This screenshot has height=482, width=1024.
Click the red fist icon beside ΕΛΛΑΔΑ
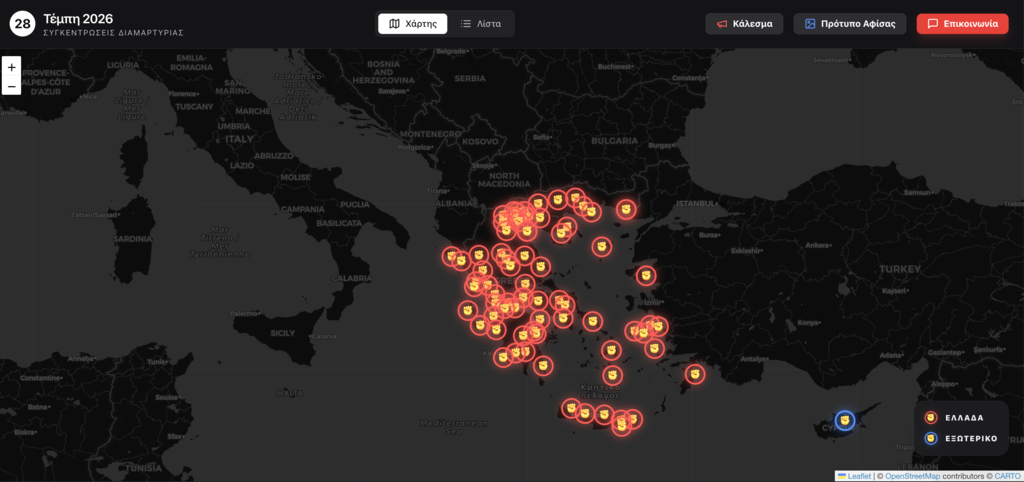pos(931,418)
